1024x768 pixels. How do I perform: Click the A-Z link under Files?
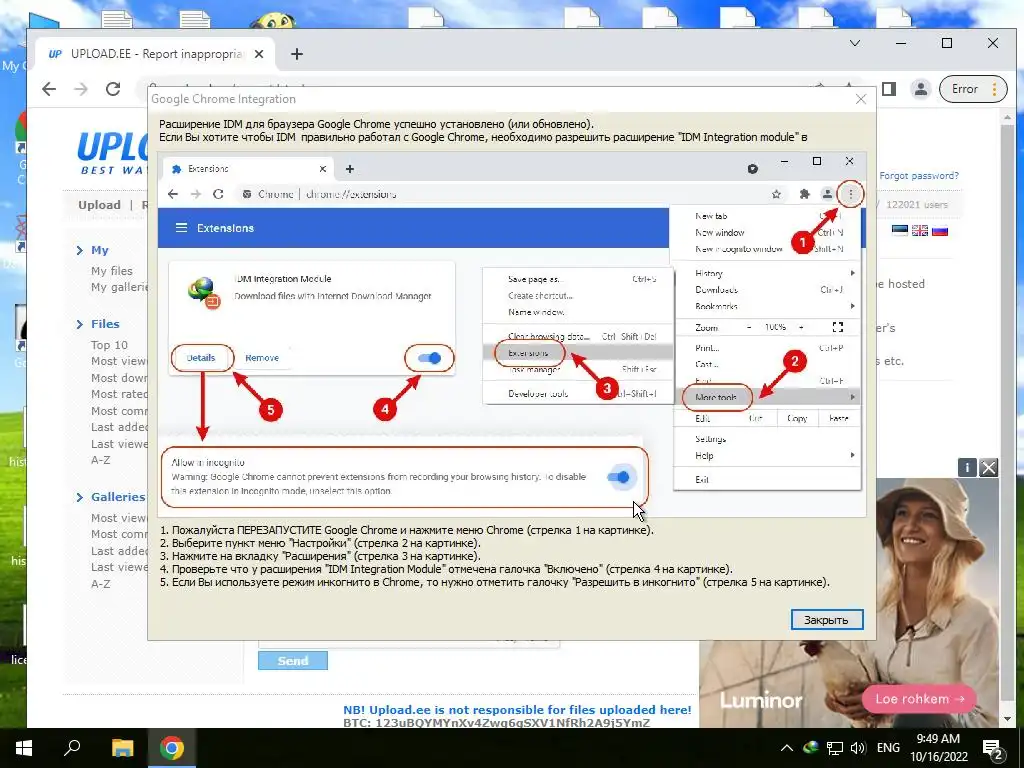[101, 460]
